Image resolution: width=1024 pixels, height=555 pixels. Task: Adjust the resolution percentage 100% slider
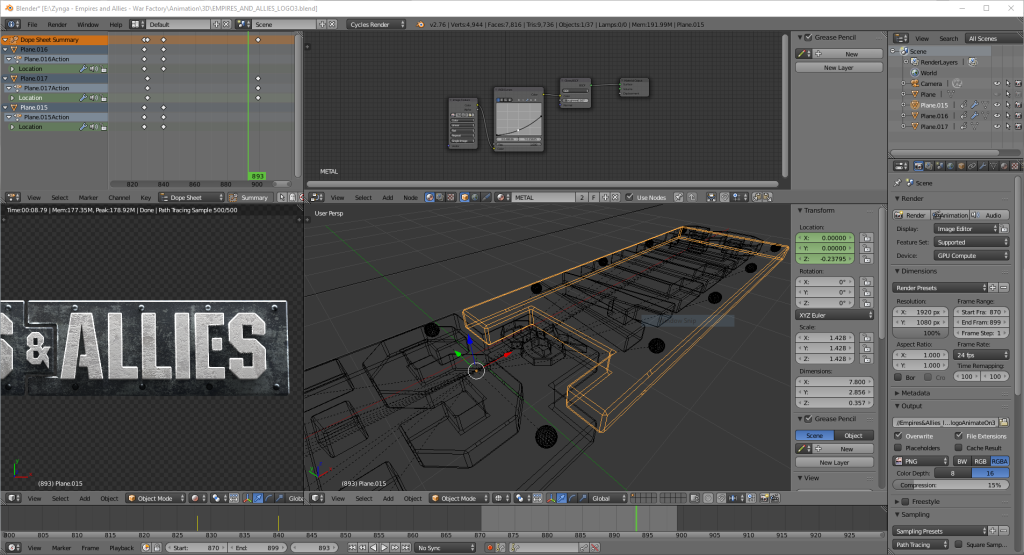(x=919, y=333)
